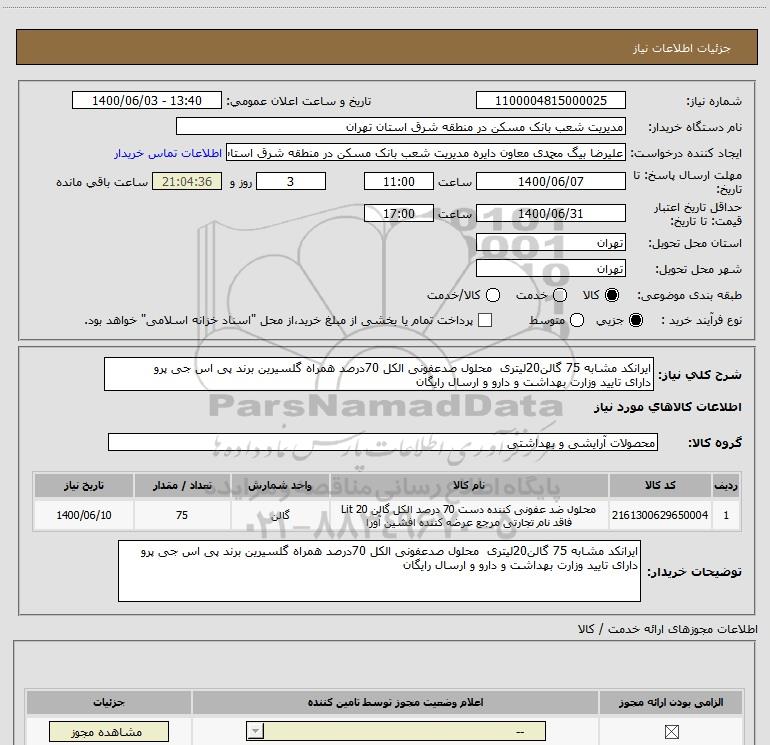Image resolution: width=770 pixels, height=745 pixels.
Task: Click the جزئیات column header in permits table
Action: [x=109, y=702]
